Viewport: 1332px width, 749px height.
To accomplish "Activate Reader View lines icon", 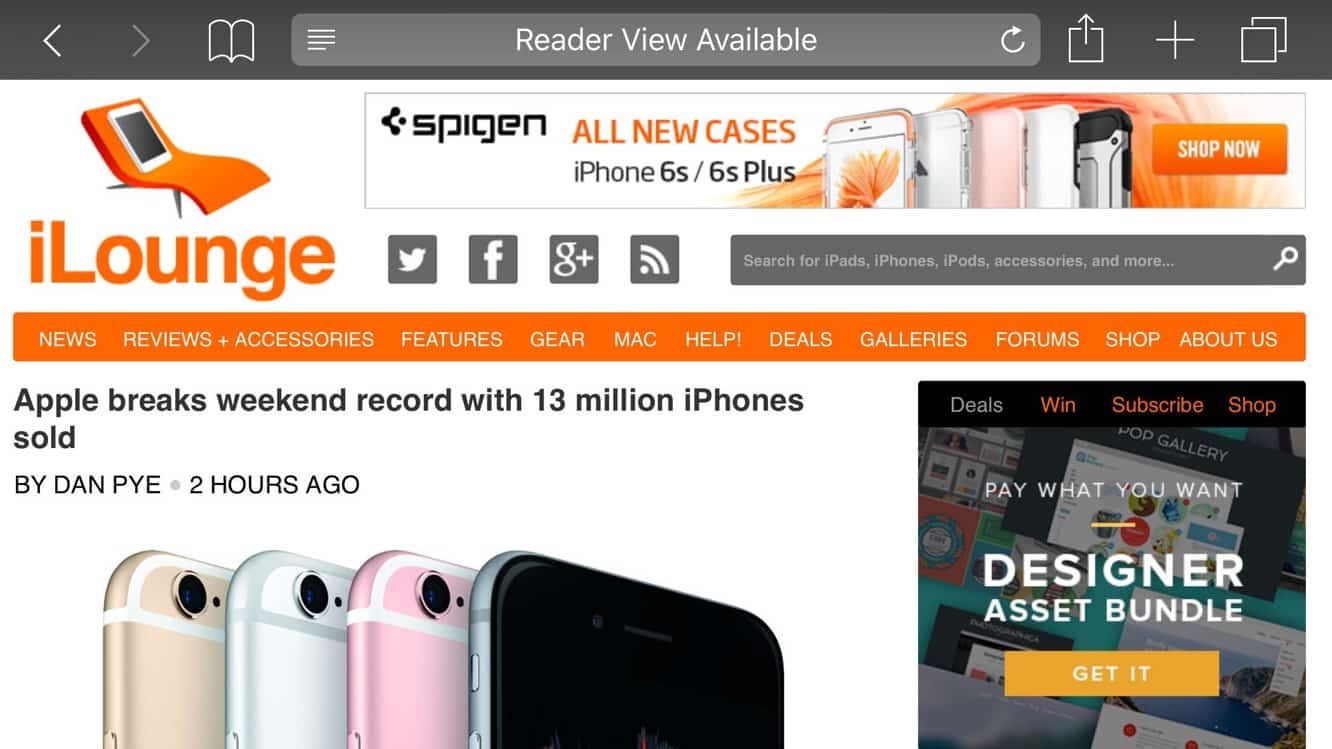I will [x=321, y=40].
